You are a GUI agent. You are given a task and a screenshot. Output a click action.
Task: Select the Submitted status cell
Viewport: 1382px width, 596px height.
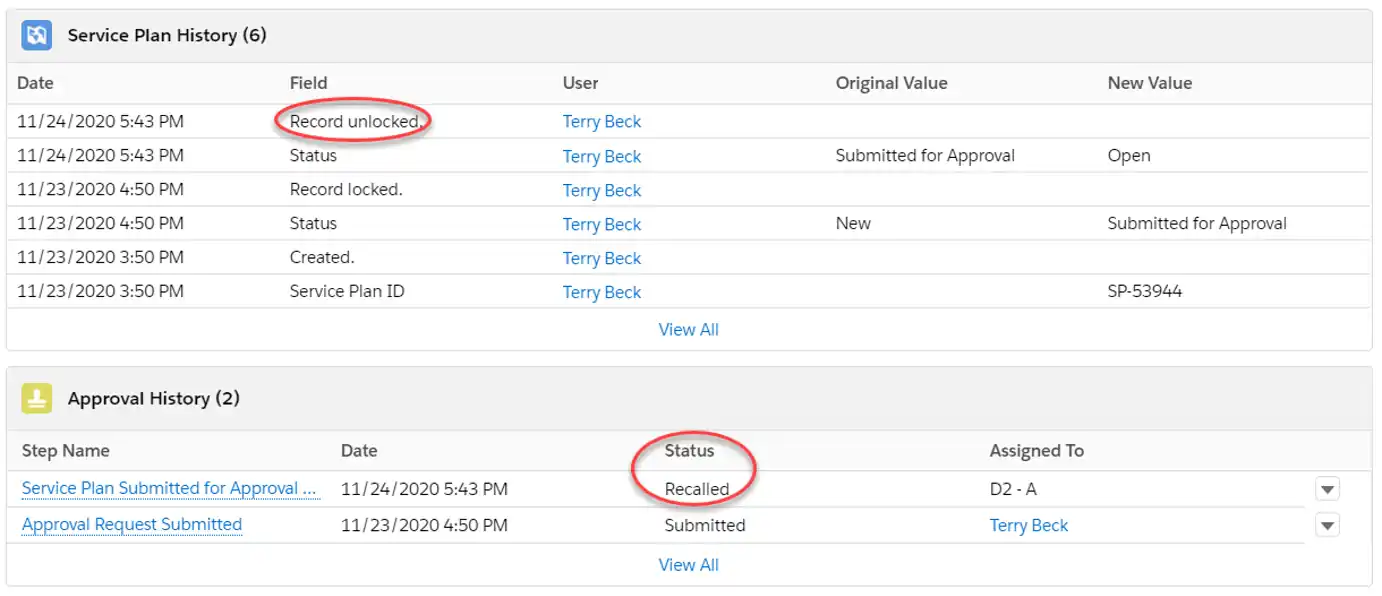(x=705, y=526)
